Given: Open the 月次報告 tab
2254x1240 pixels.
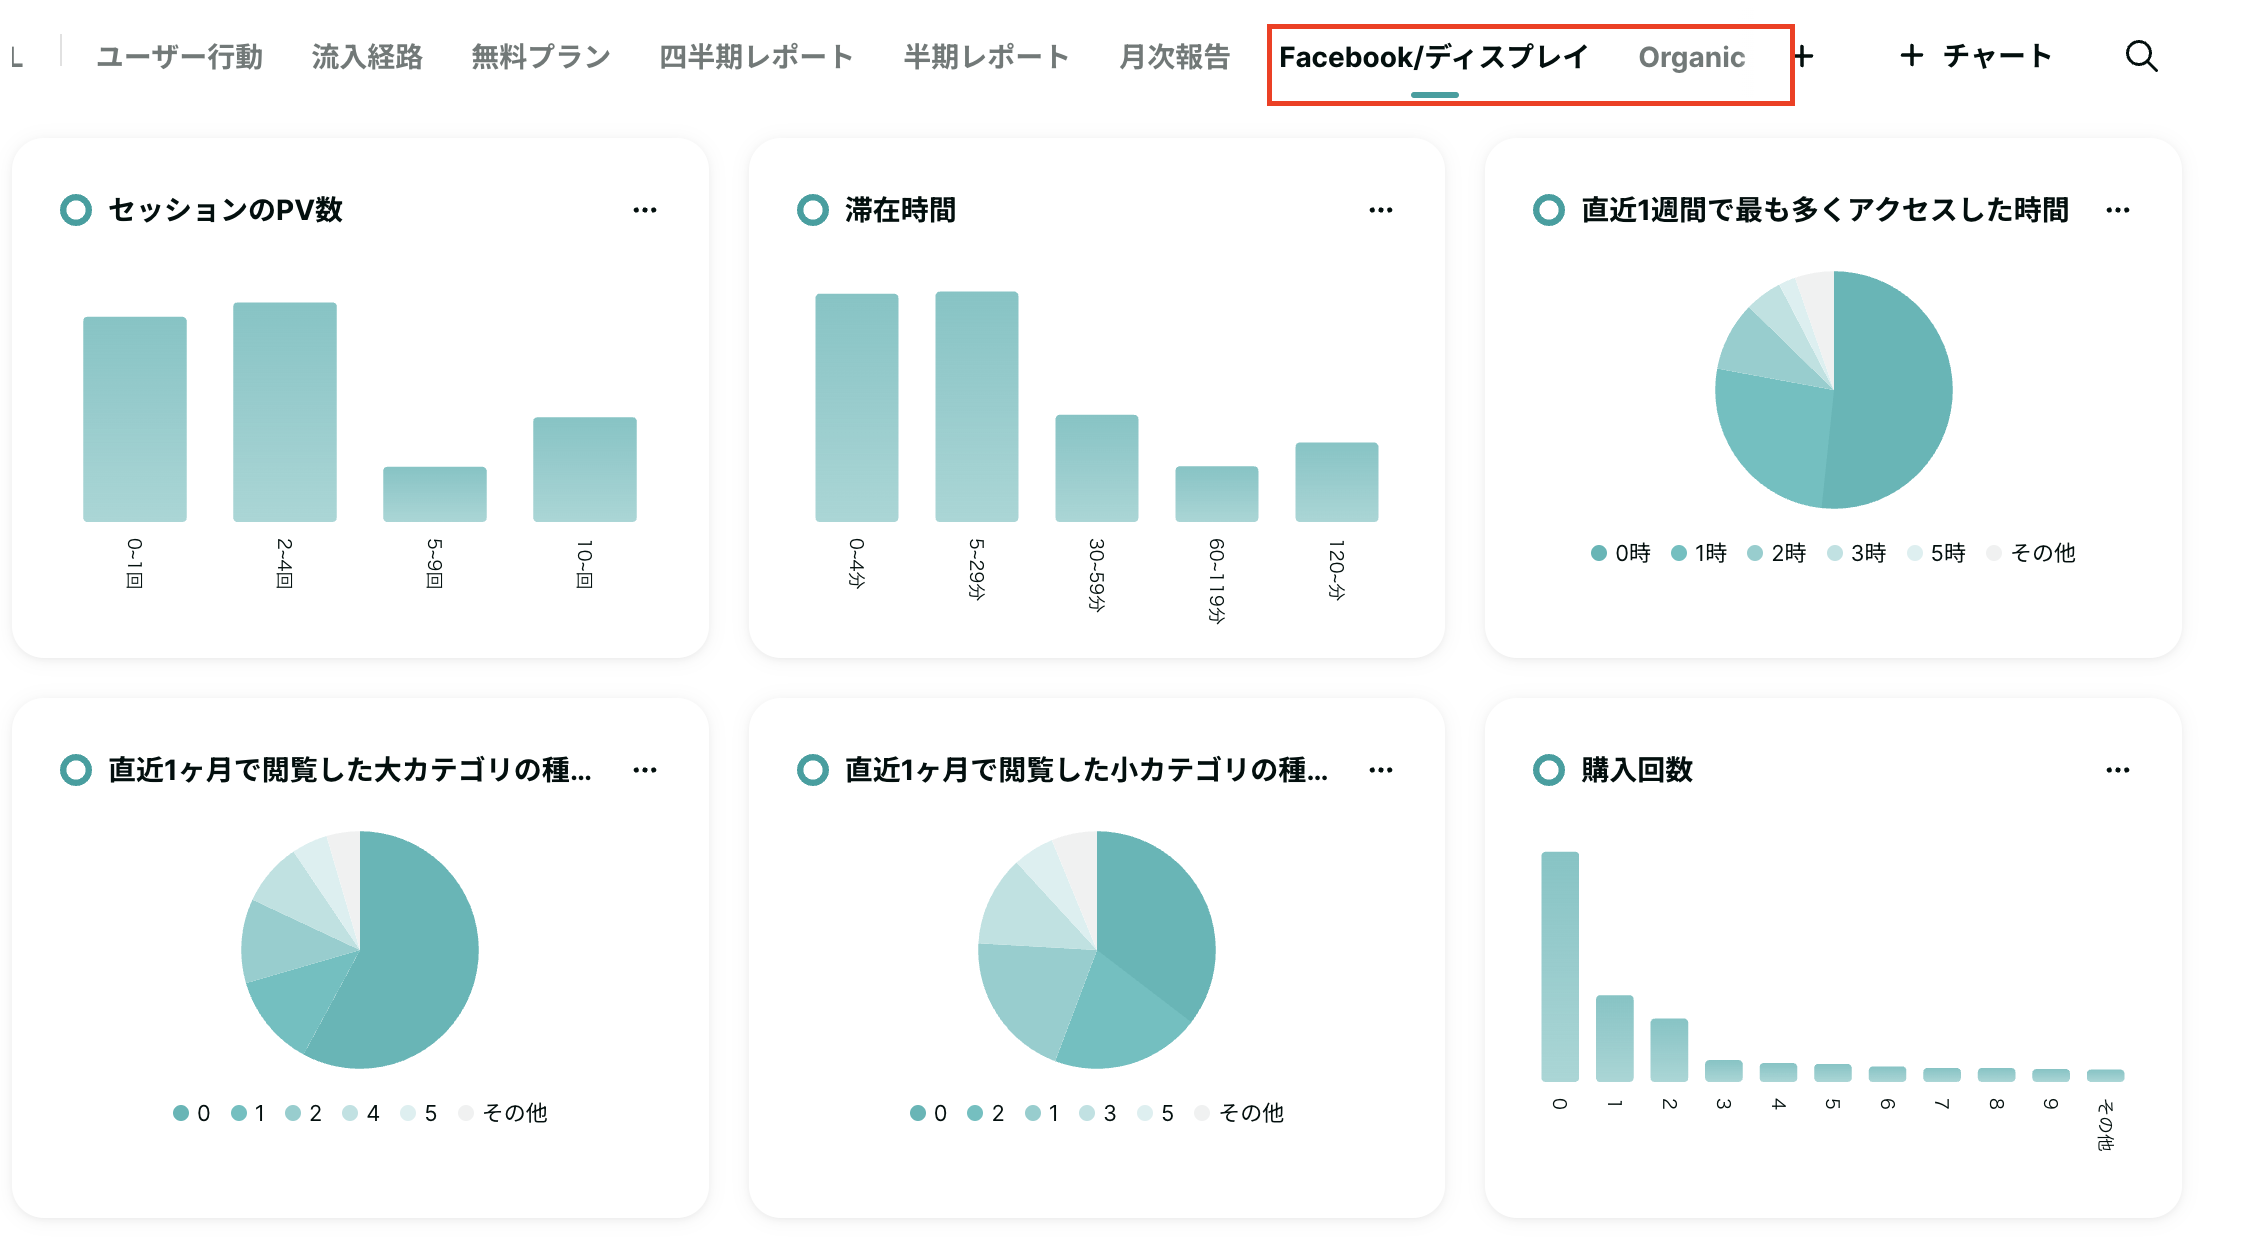Looking at the screenshot, I should [1174, 57].
